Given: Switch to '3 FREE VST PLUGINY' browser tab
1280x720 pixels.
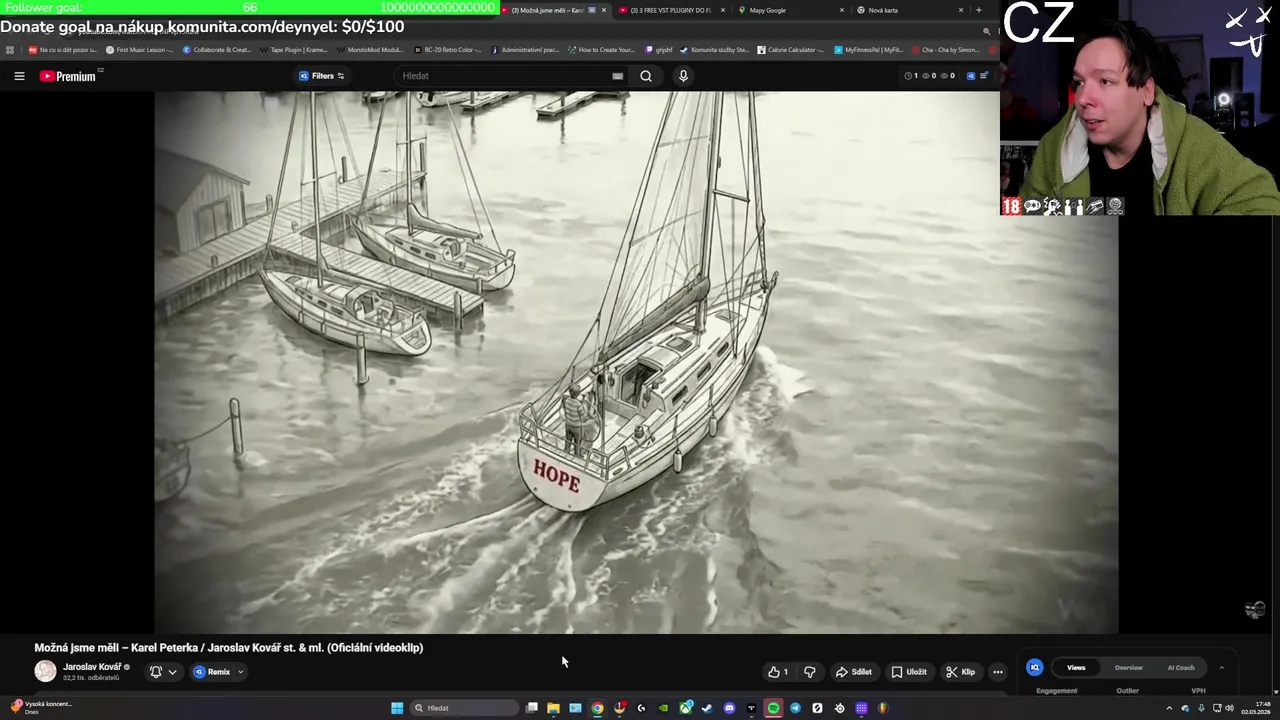Looking at the screenshot, I should (670, 10).
